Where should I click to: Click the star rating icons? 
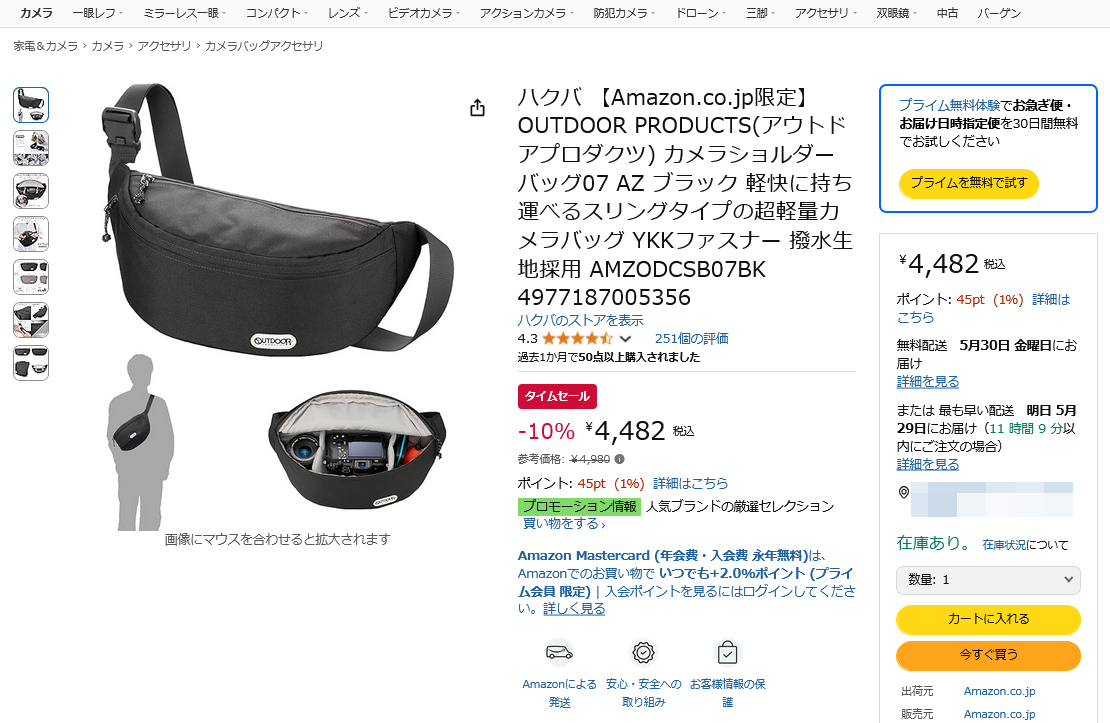[577, 338]
